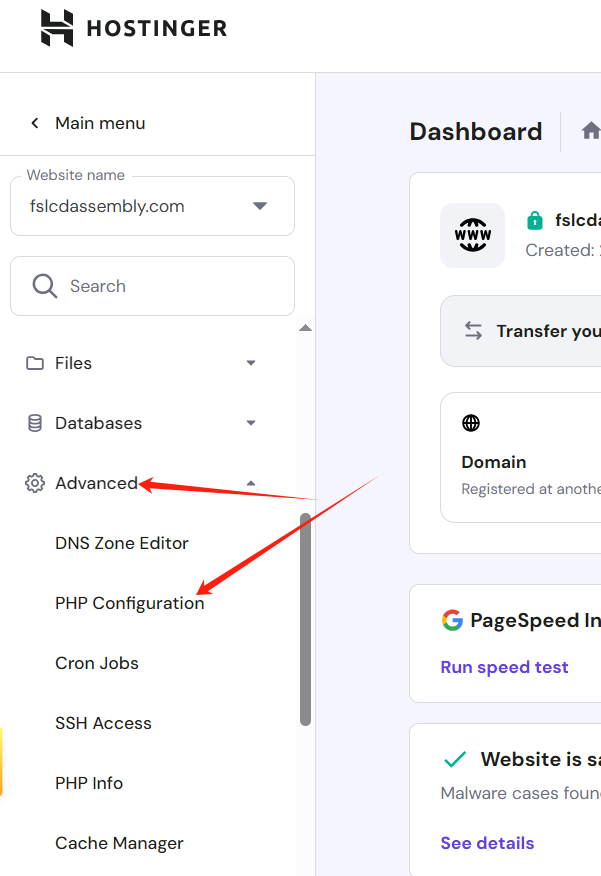Click the Domain globe icon
601x876 pixels.
(x=470, y=423)
